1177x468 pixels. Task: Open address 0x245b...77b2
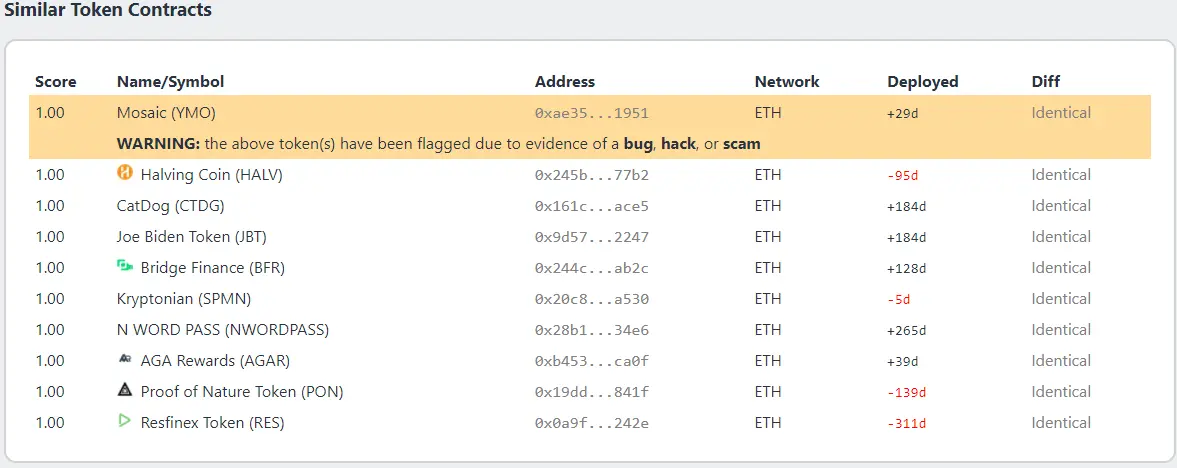coord(592,175)
